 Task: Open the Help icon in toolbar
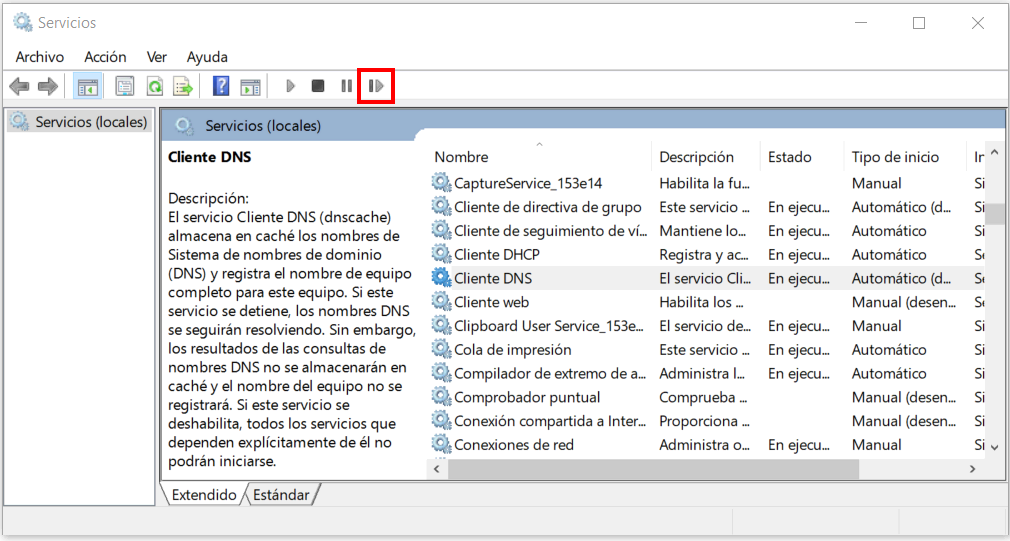pos(222,86)
